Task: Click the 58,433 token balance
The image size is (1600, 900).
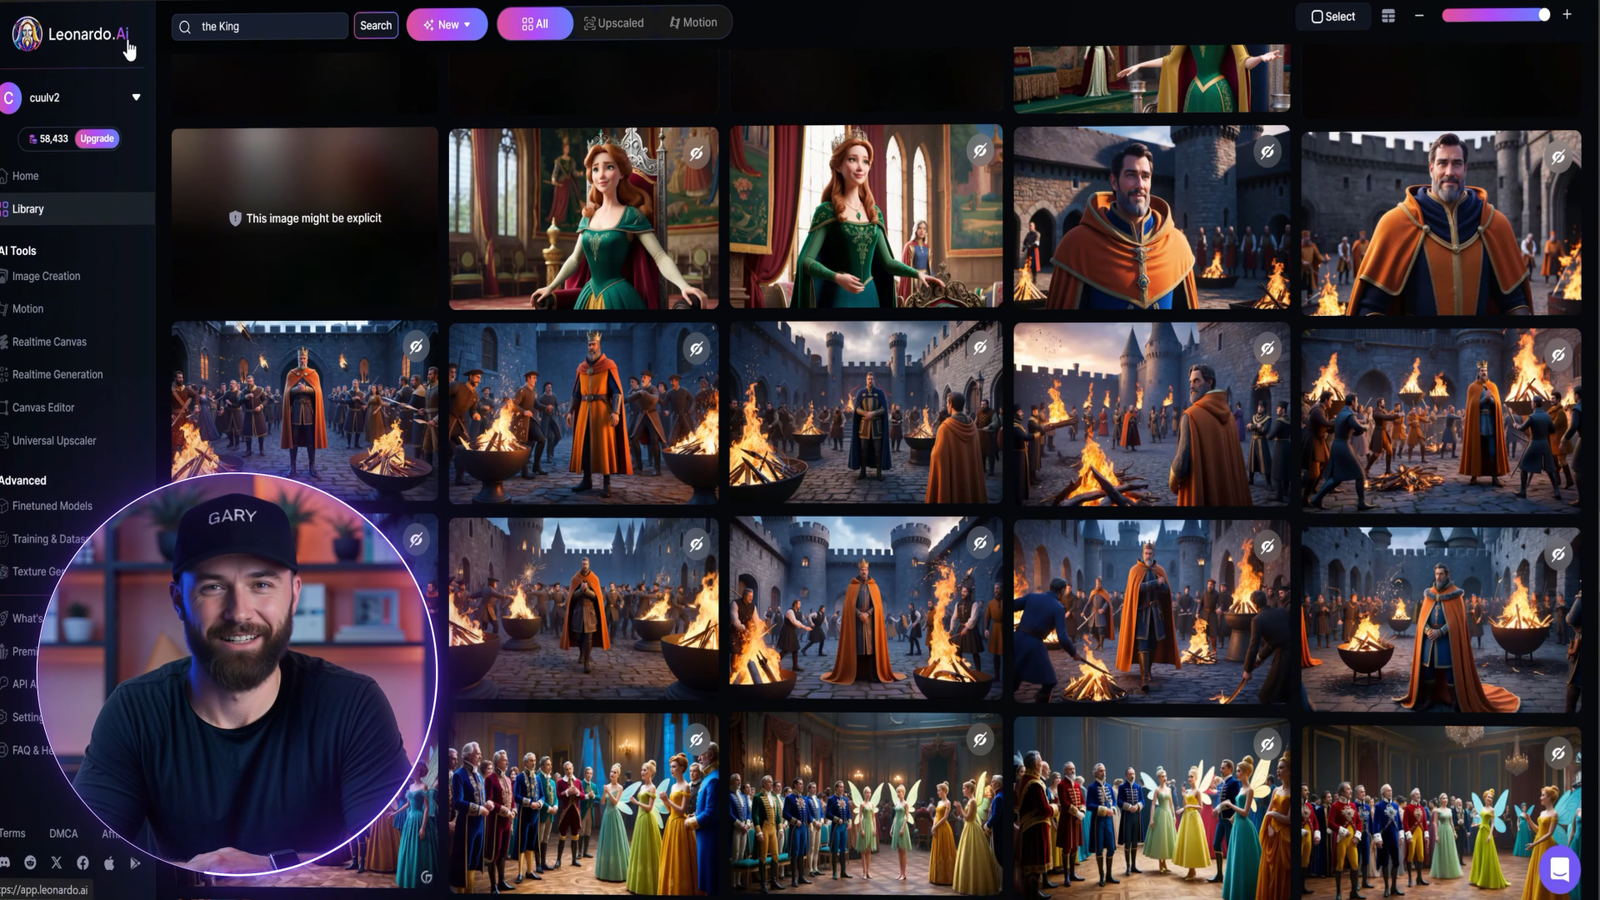Action: [48, 139]
